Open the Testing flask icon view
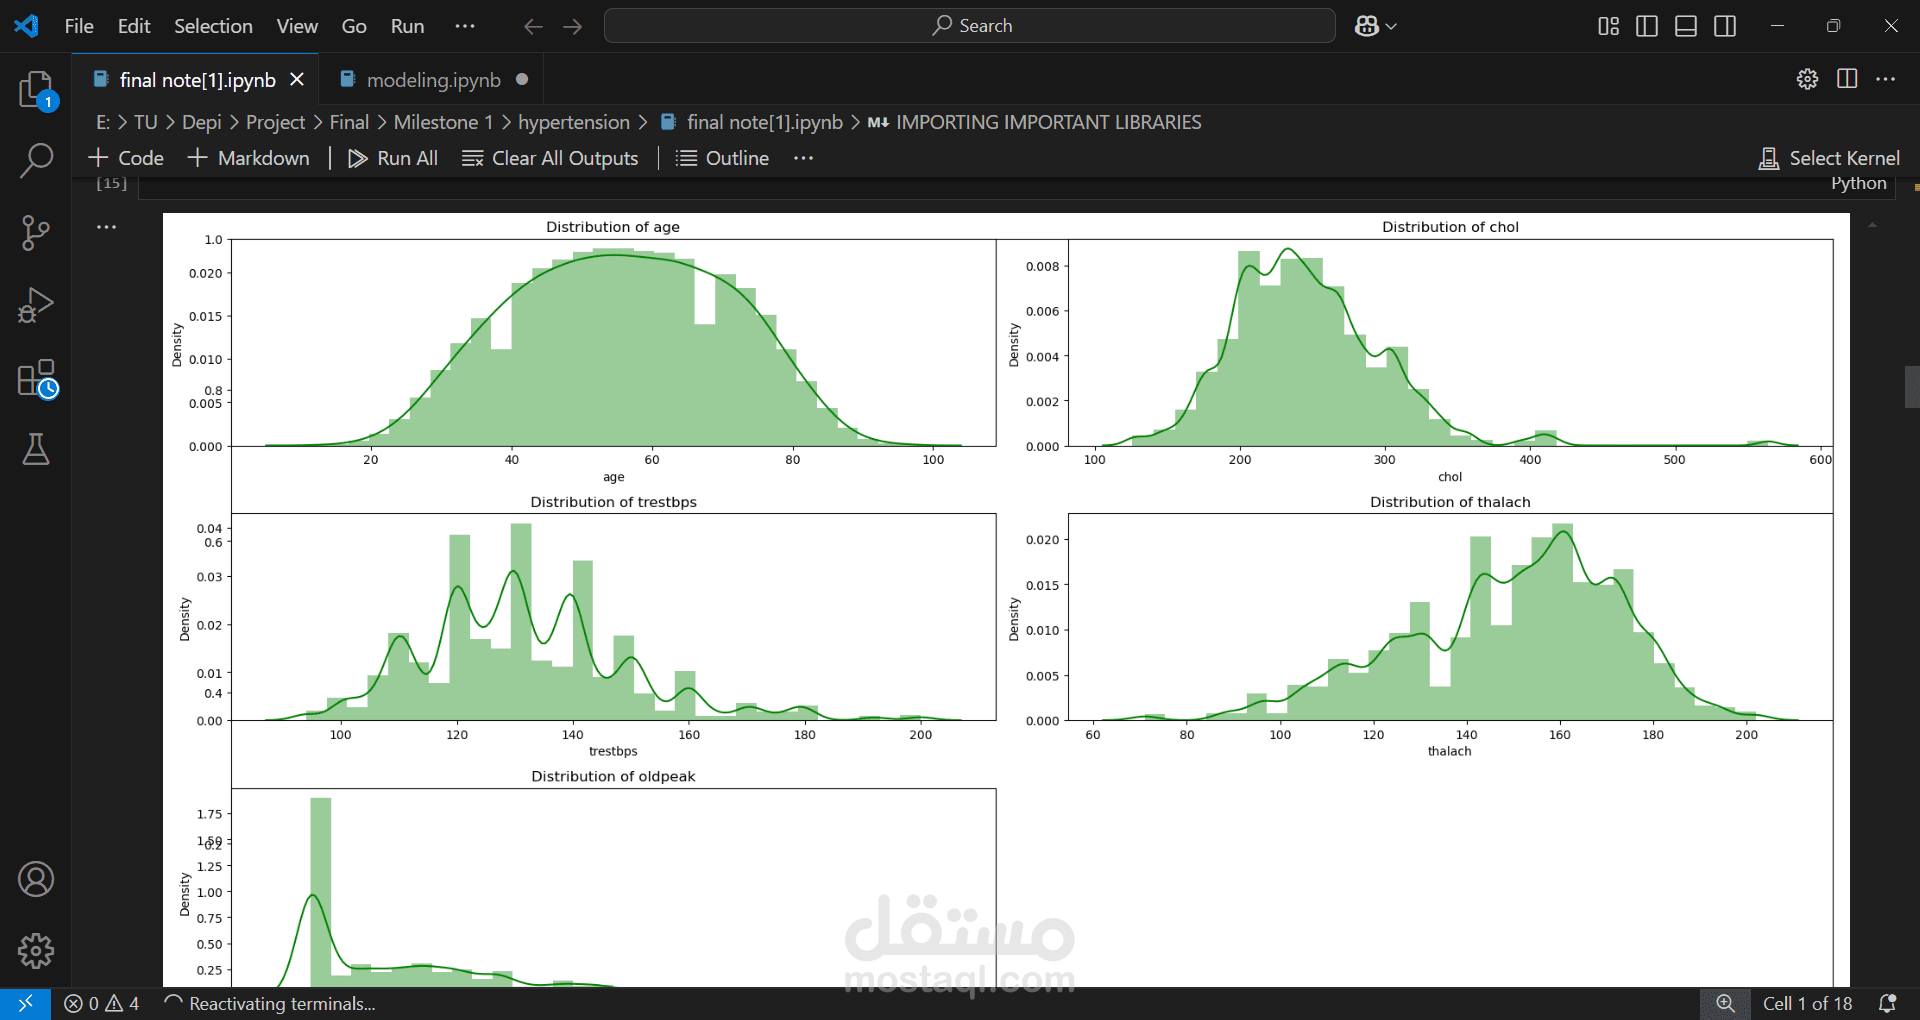 pyautogui.click(x=36, y=449)
